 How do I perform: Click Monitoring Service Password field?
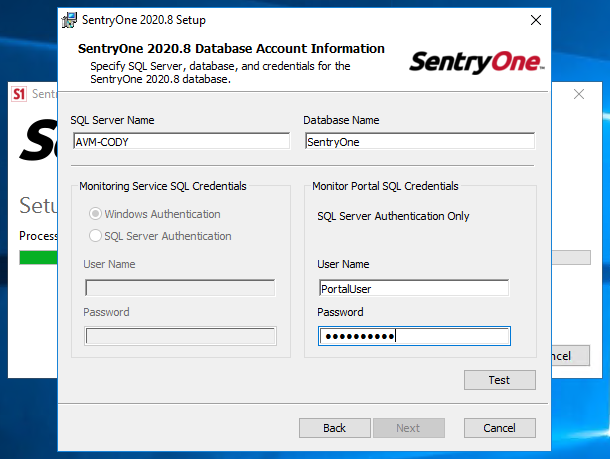click(x=180, y=336)
